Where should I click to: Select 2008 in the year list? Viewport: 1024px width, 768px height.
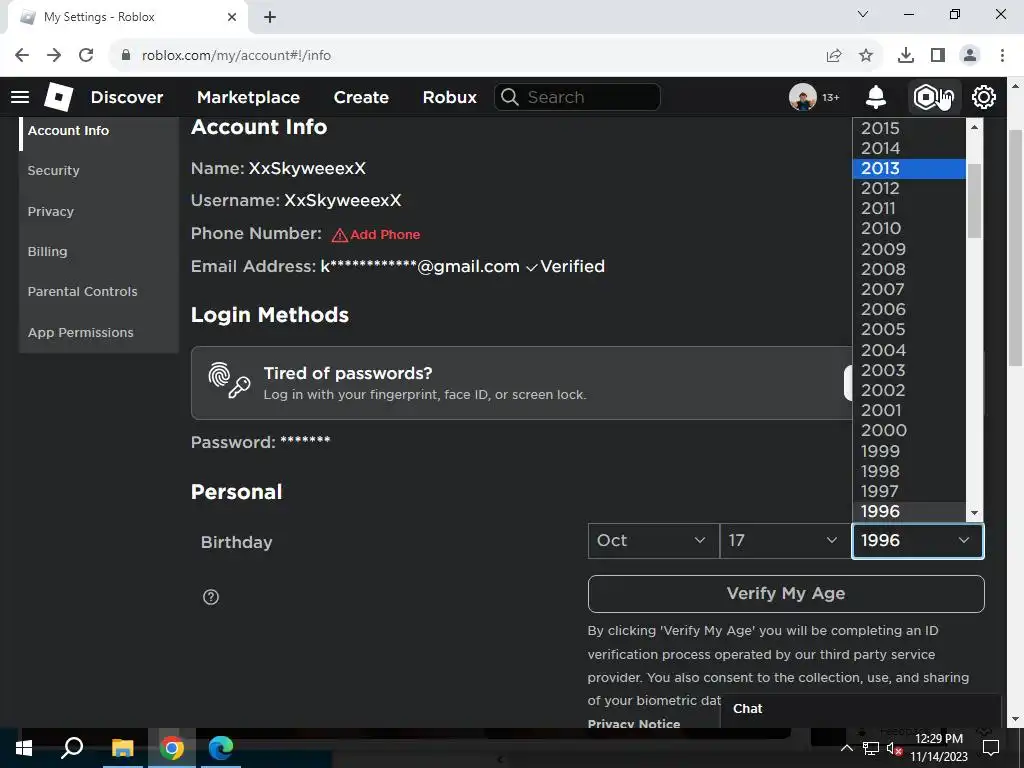tap(909, 269)
